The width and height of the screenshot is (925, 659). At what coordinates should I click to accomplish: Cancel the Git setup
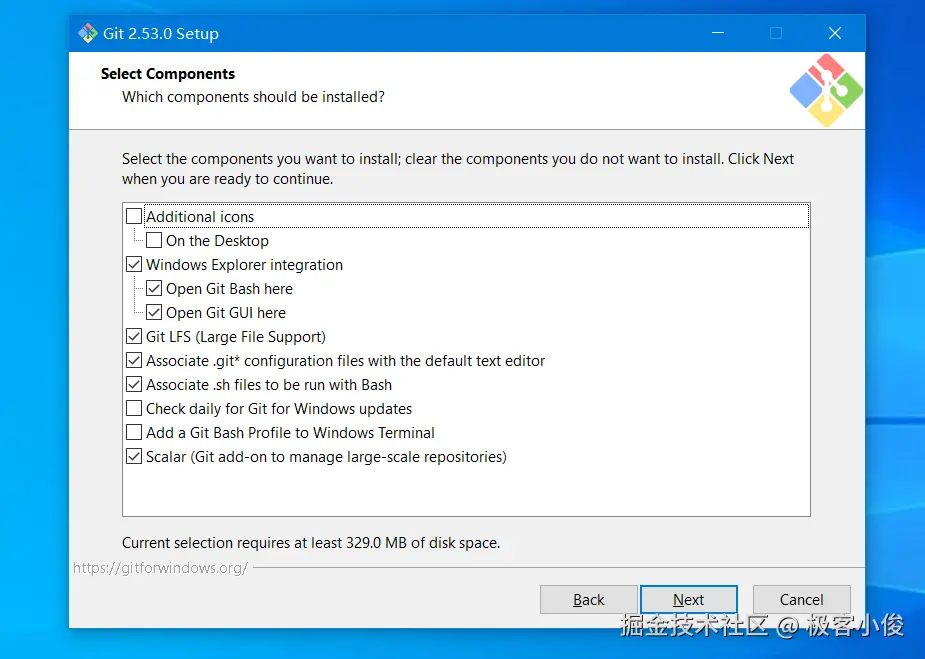pos(801,600)
